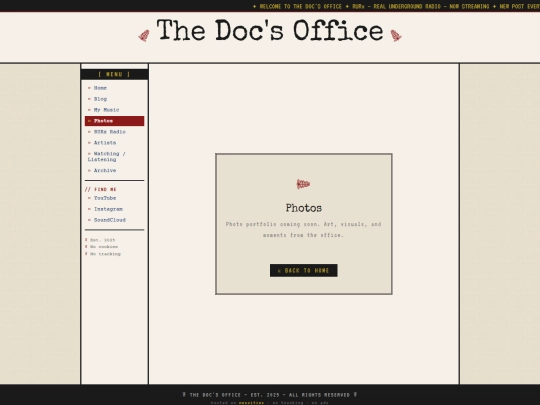The height and width of the screenshot is (405, 540).
Task: Click the red icon left of the title
Action: pyautogui.click(x=144, y=35)
